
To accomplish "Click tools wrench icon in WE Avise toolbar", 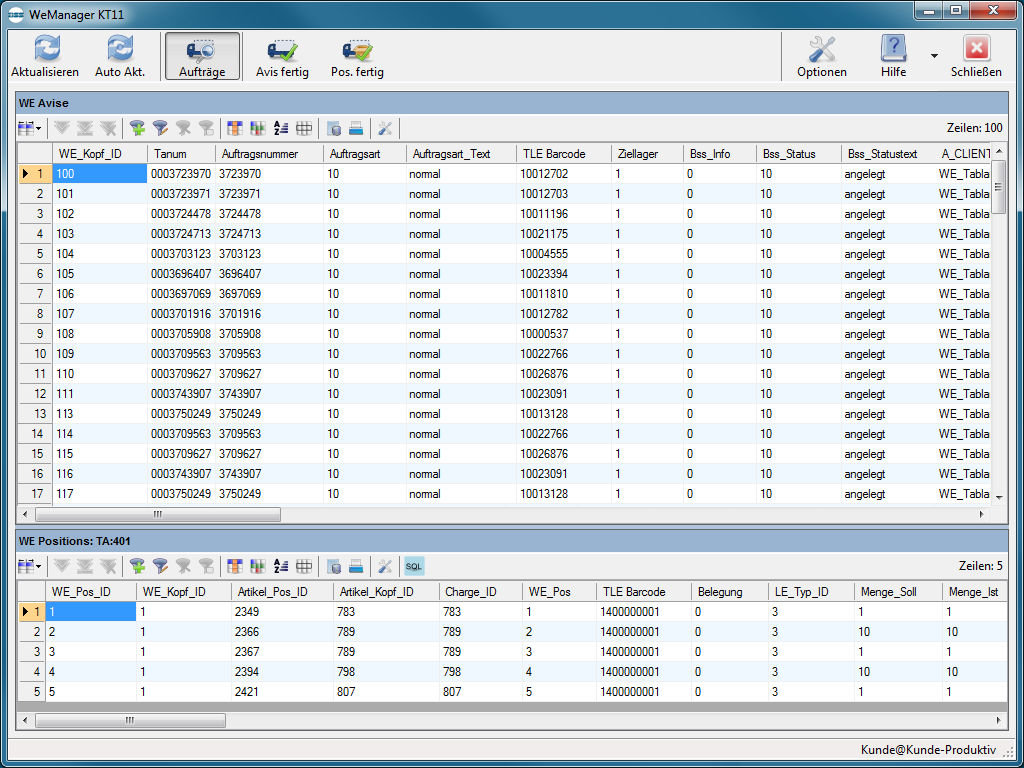I will click(385, 129).
